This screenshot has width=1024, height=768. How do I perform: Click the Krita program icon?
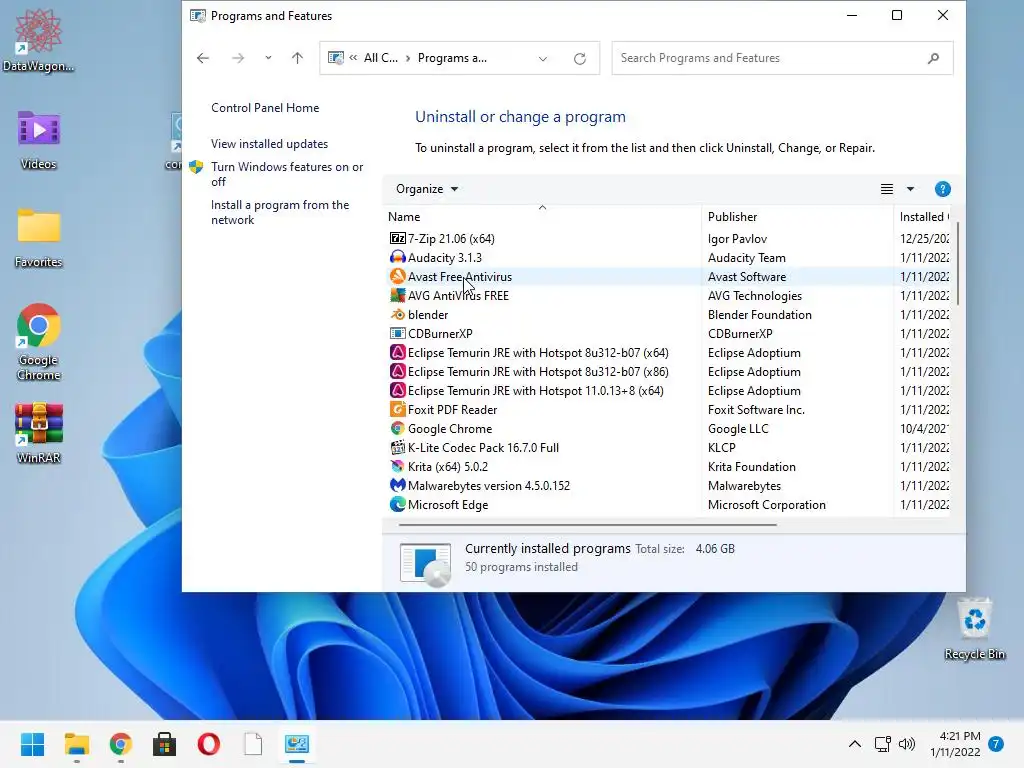[397, 466]
